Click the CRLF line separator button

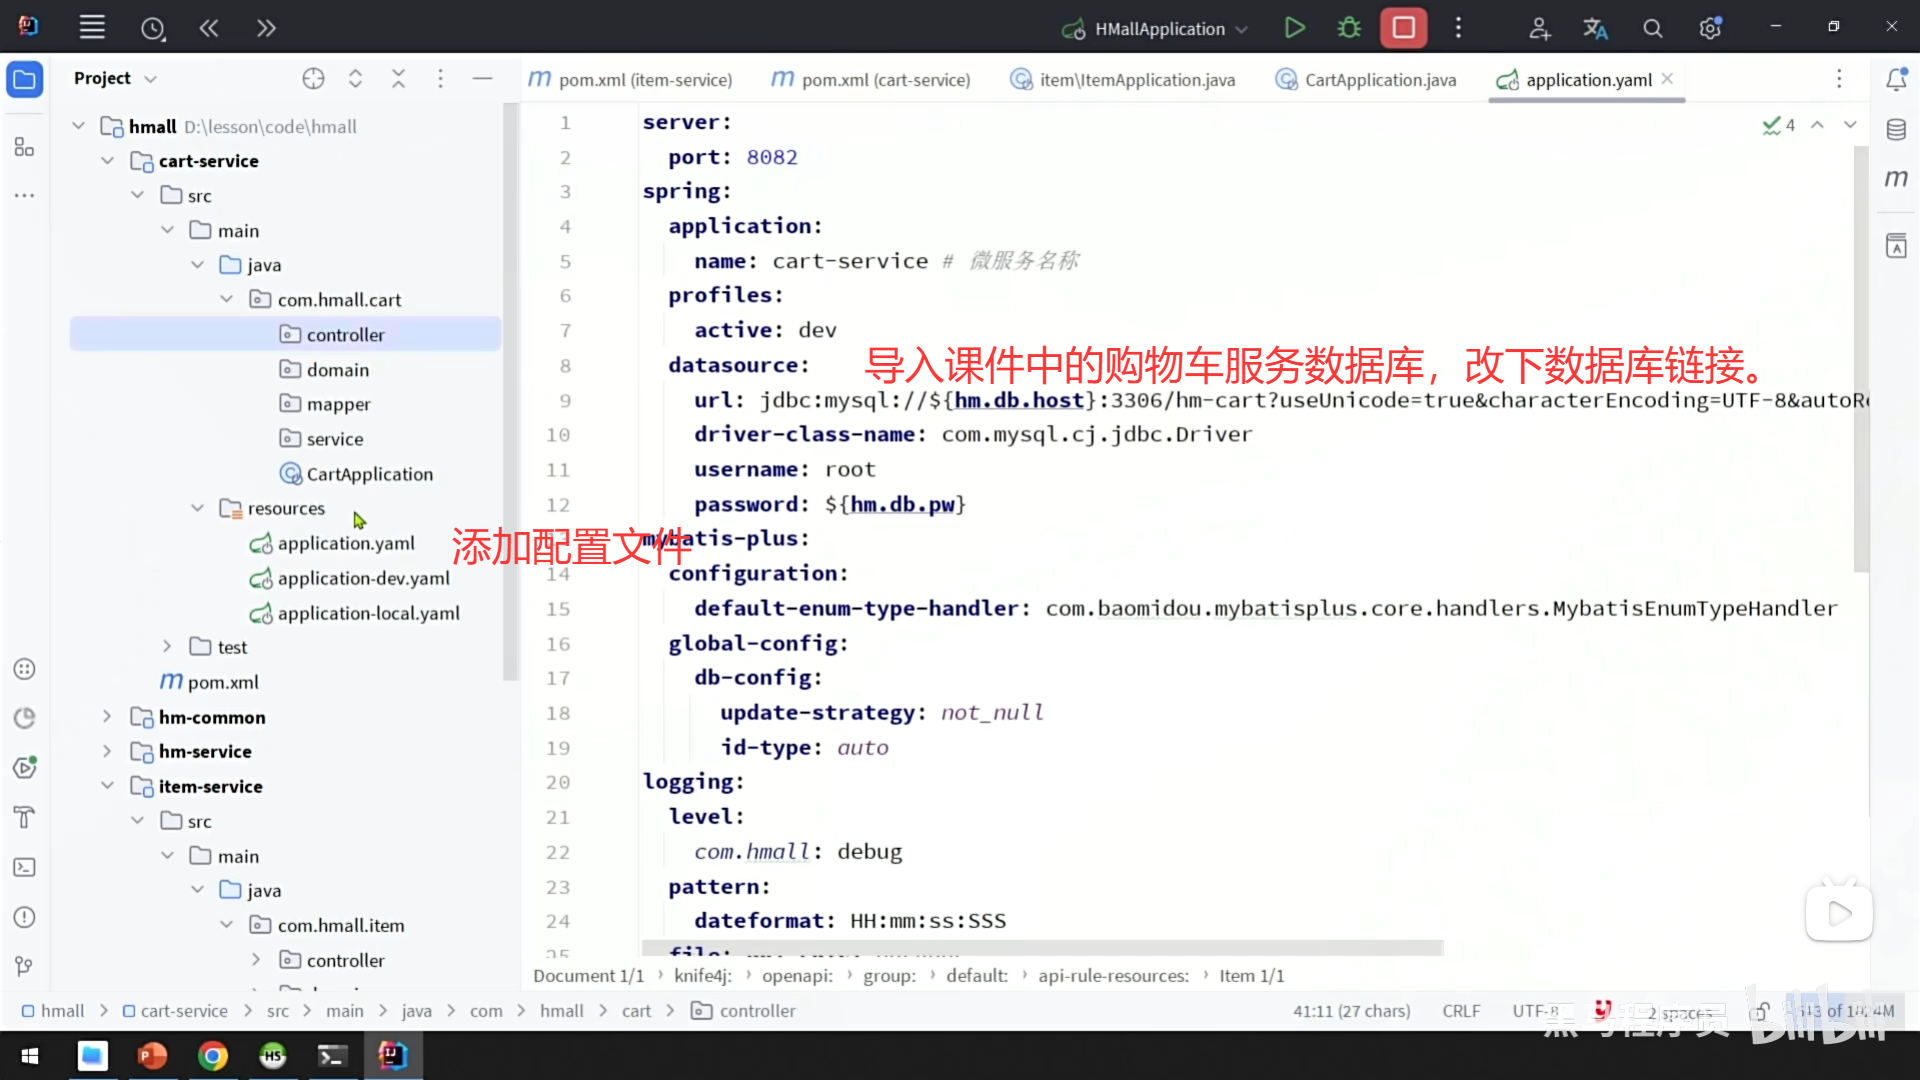[1461, 1011]
